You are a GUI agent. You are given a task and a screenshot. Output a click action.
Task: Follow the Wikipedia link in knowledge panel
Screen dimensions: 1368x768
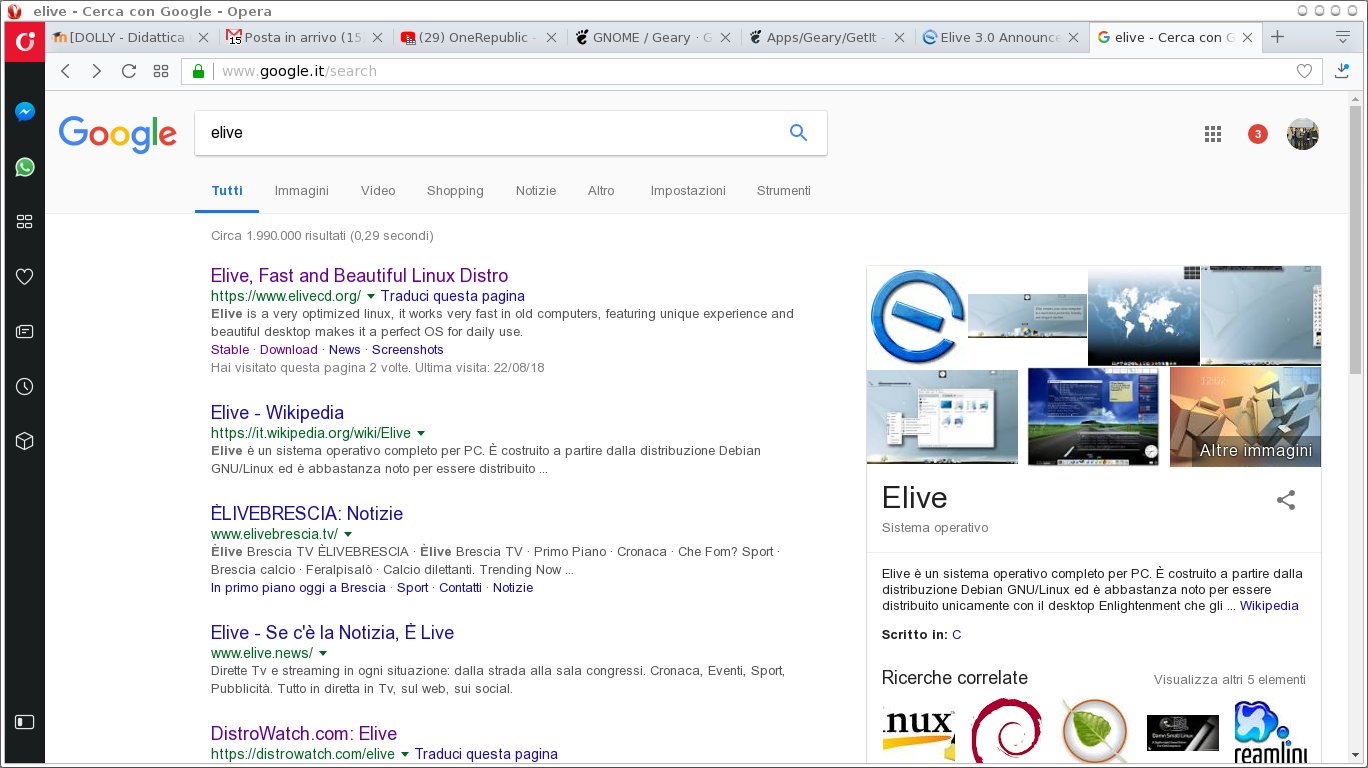(1269, 605)
